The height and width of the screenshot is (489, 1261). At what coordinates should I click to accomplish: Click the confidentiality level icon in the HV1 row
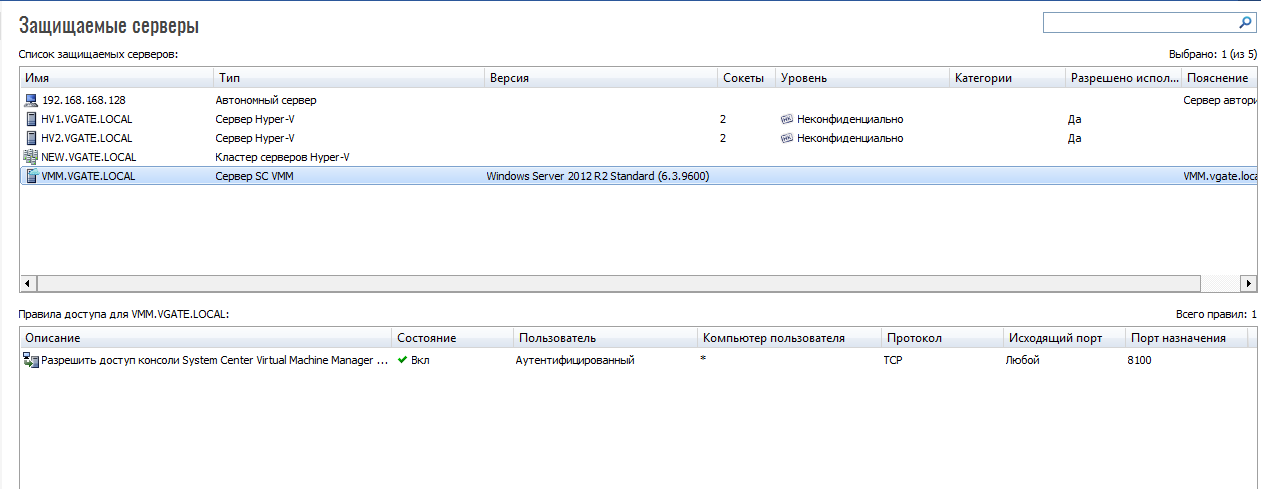786,119
